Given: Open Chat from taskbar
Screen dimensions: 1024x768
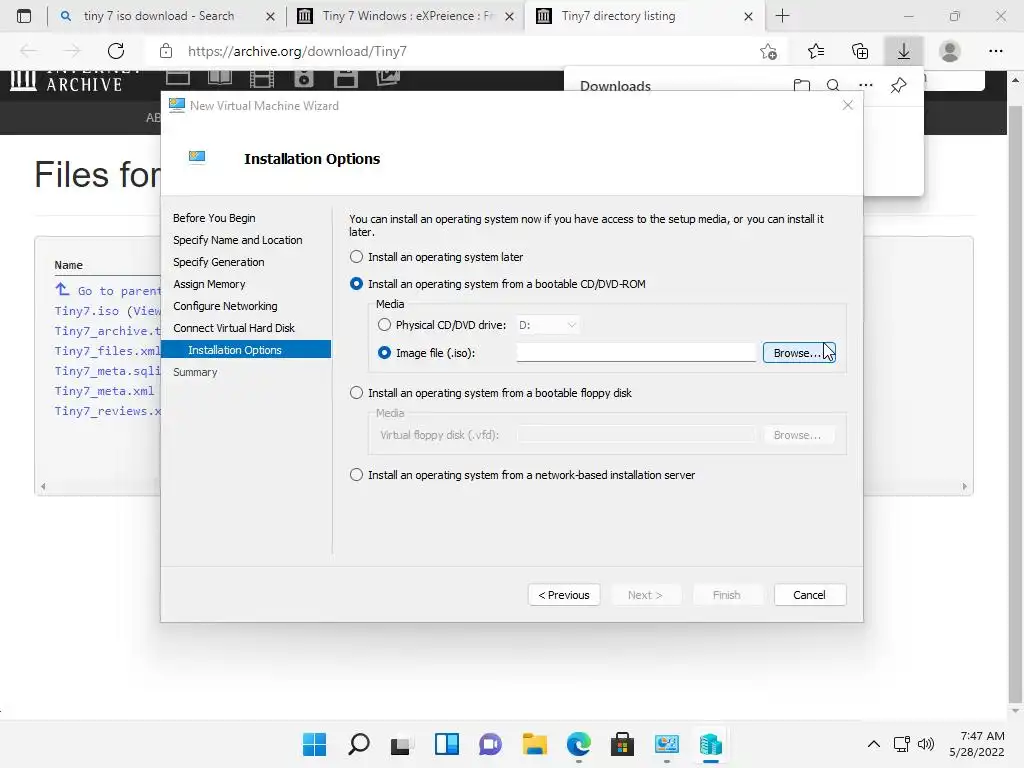Looking at the screenshot, I should [x=490, y=744].
